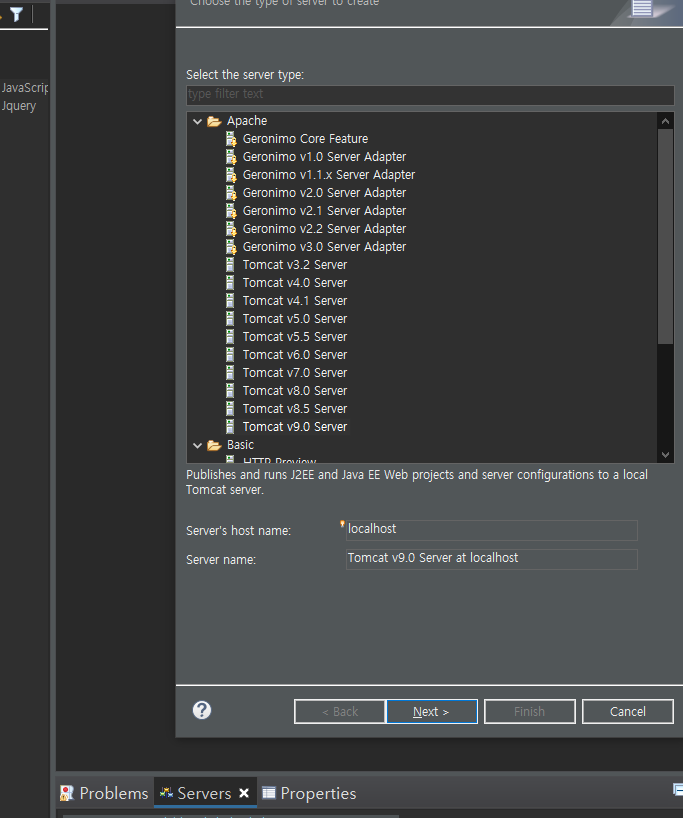Click the Tomcat v8.5 Server icon
Screen dimensions: 683x818
[x=230, y=408]
